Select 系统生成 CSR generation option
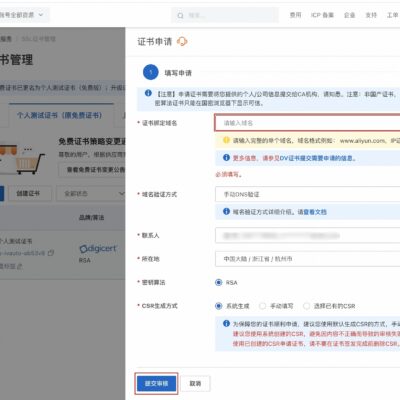 218,306
